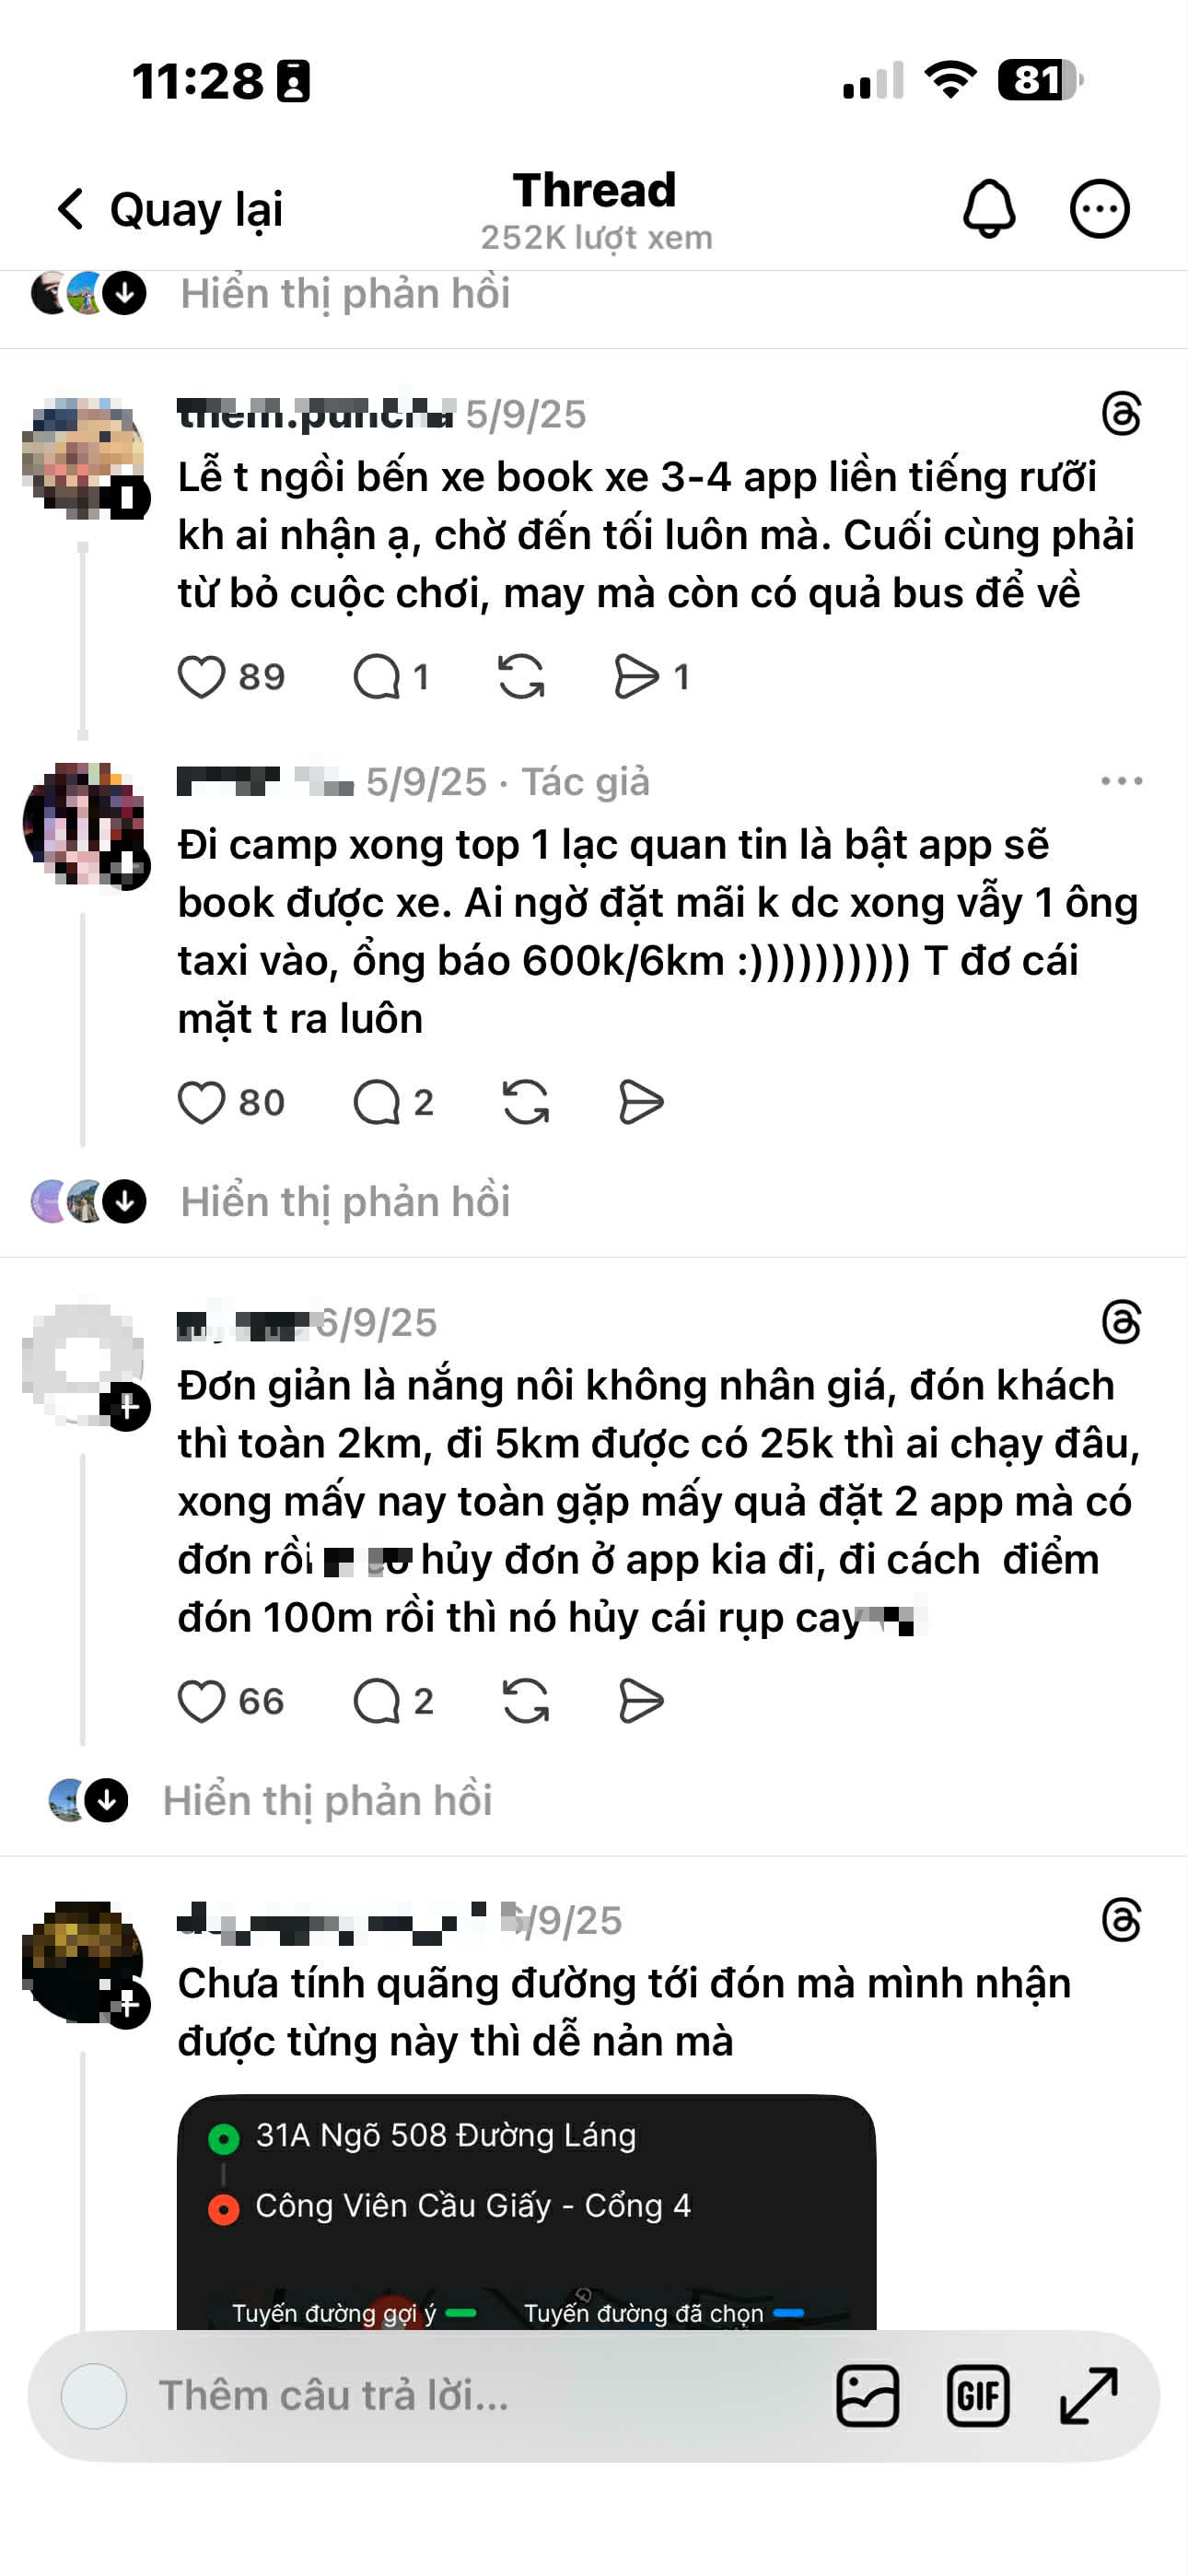The width and height of the screenshot is (1188, 2576).
Task: Open the notification bell in thread header
Action: [989, 209]
